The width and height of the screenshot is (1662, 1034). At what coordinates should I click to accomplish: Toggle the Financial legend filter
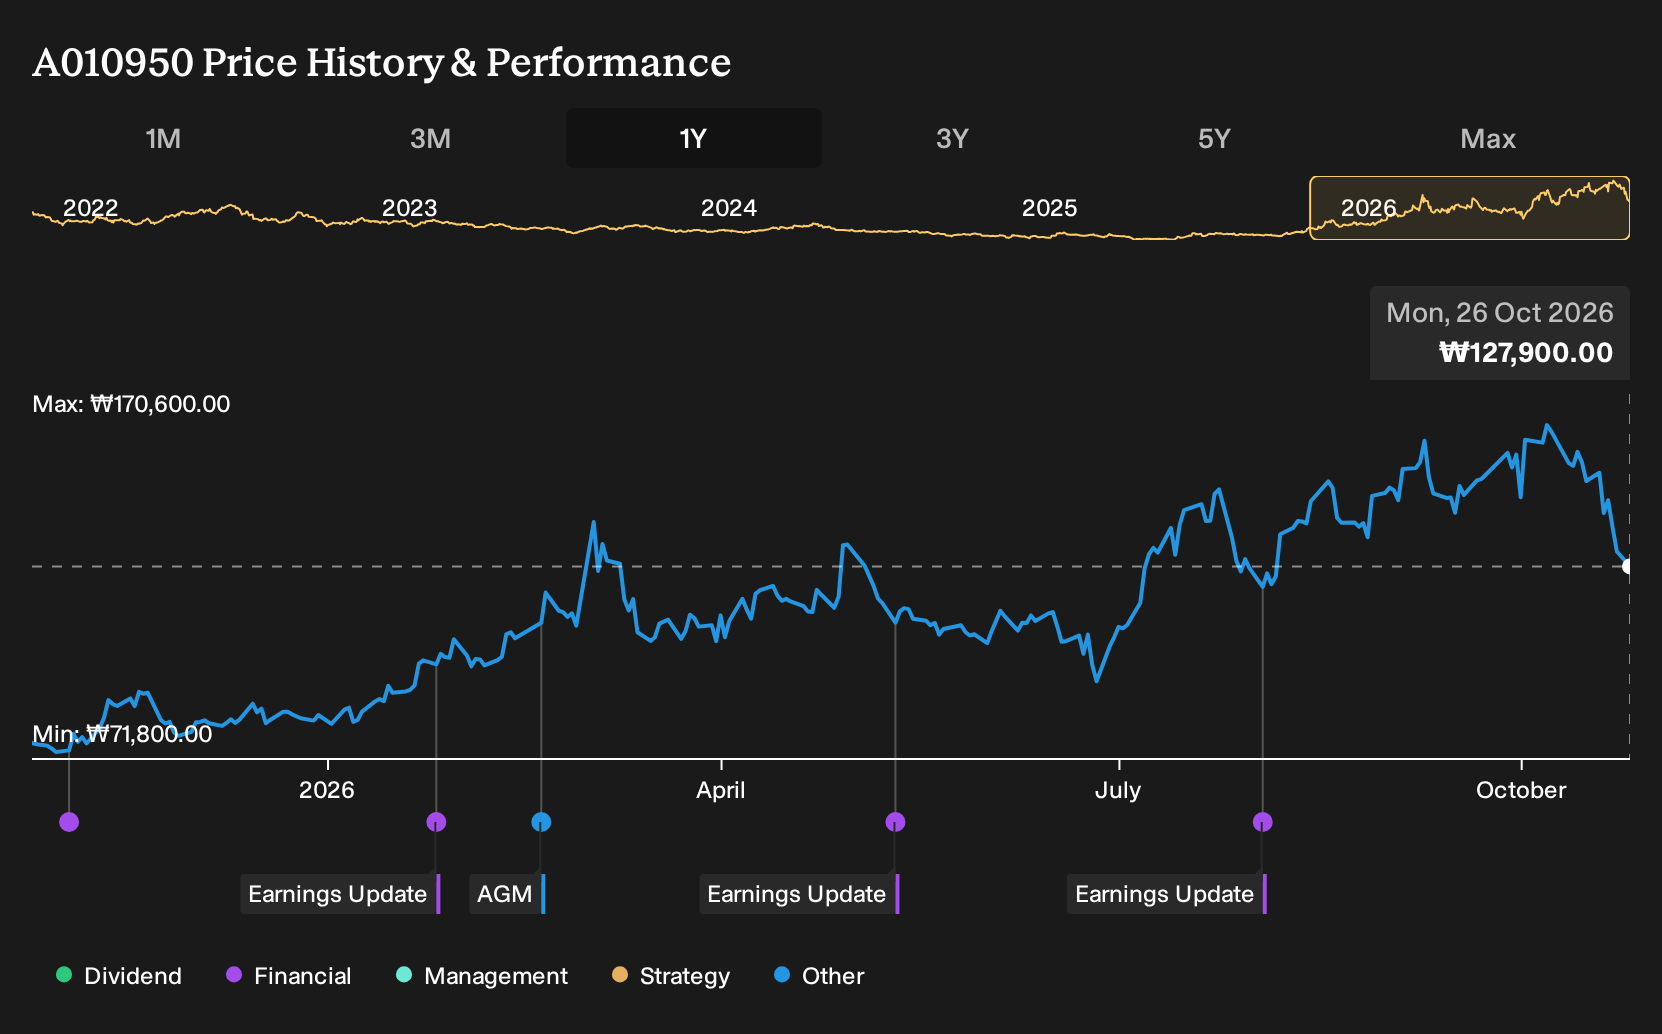289,976
